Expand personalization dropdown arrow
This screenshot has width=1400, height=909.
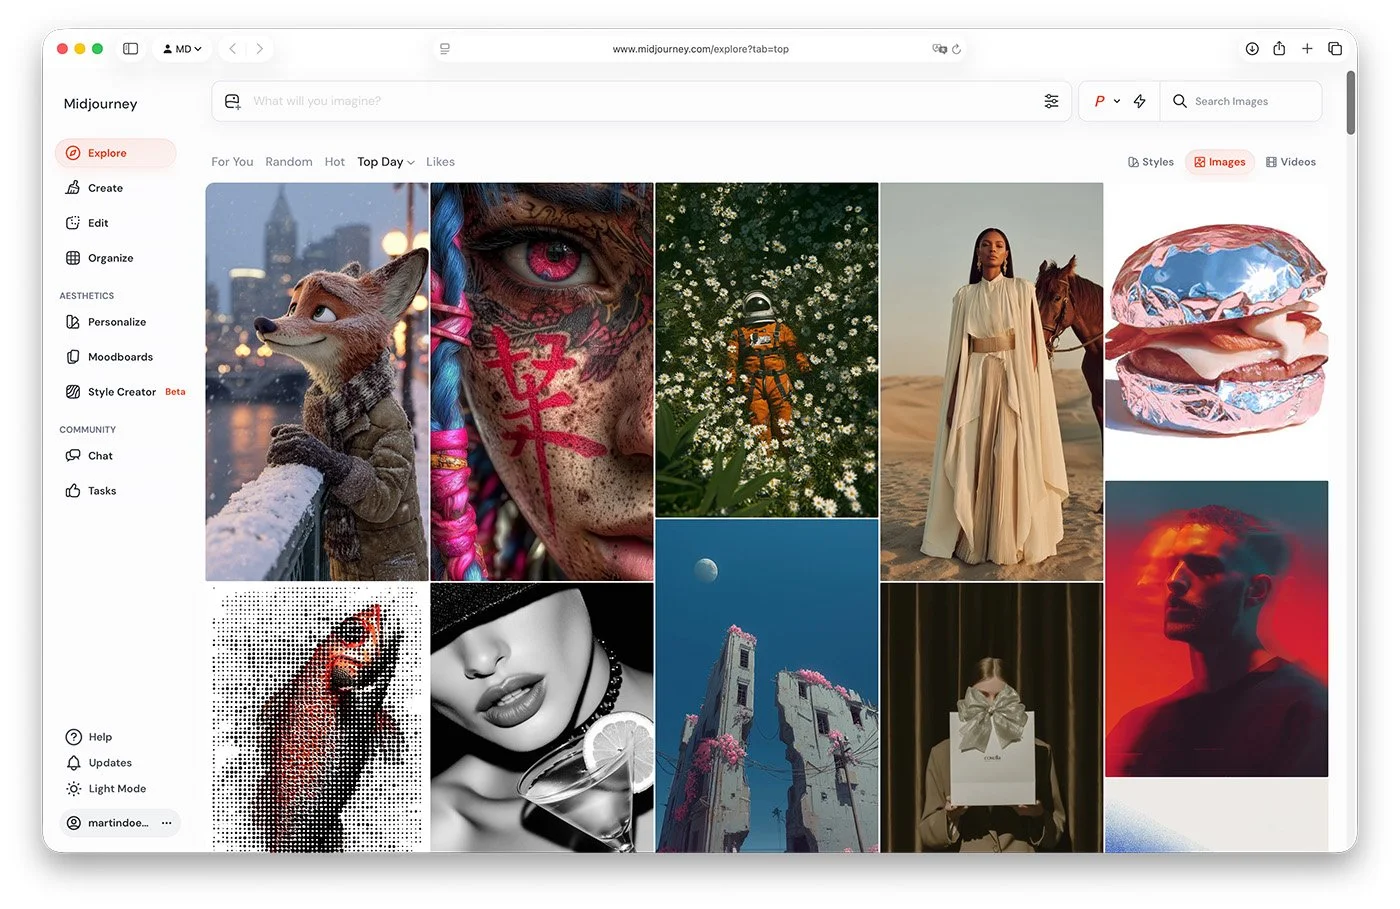(x=1117, y=101)
